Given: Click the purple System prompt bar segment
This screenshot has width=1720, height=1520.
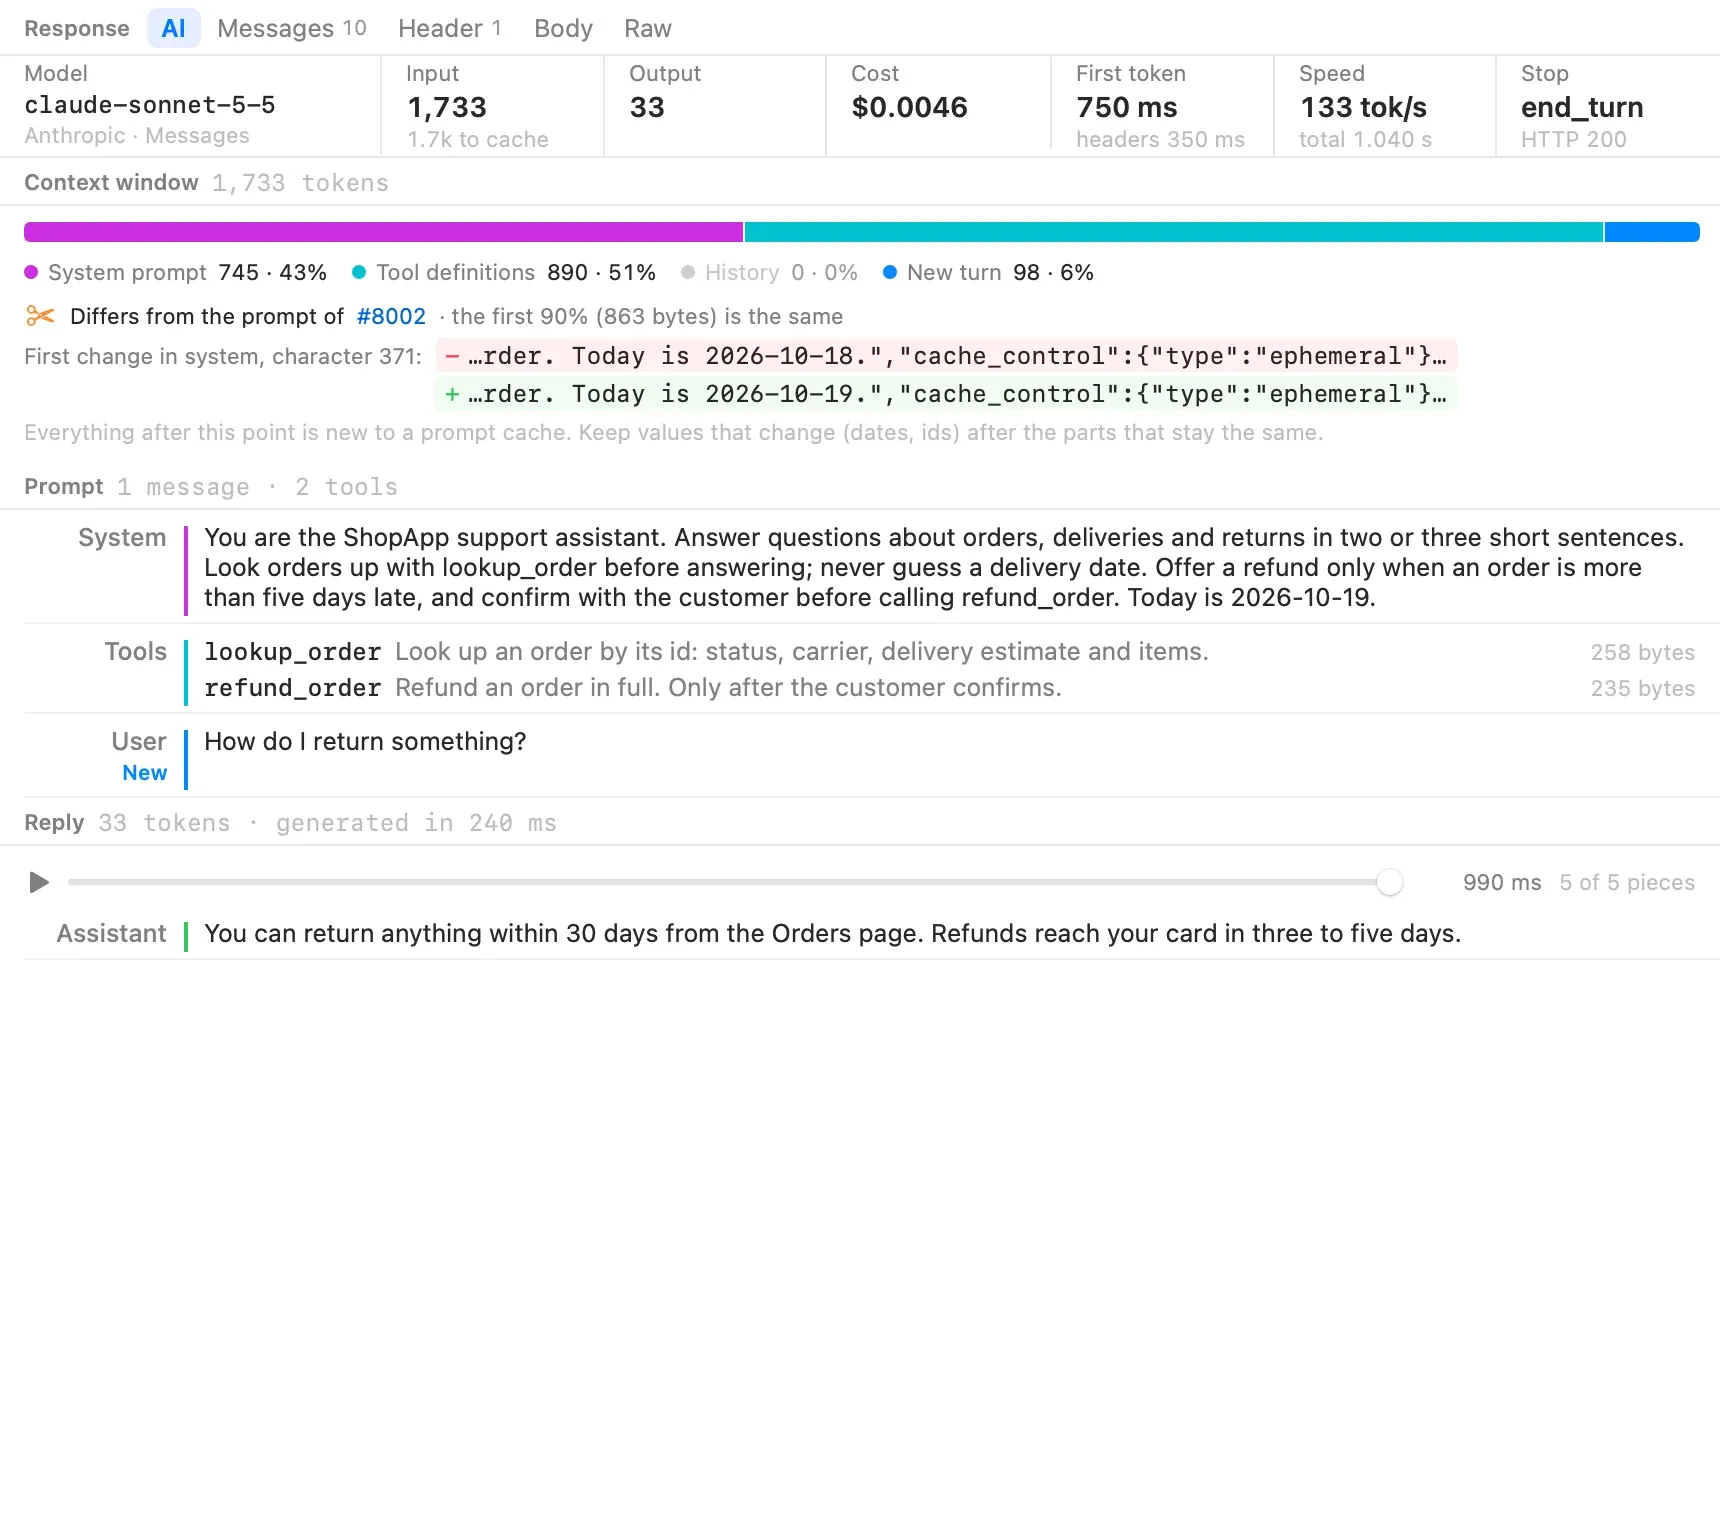Looking at the screenshot, I should pyautogui.click(x=383, y=232).
